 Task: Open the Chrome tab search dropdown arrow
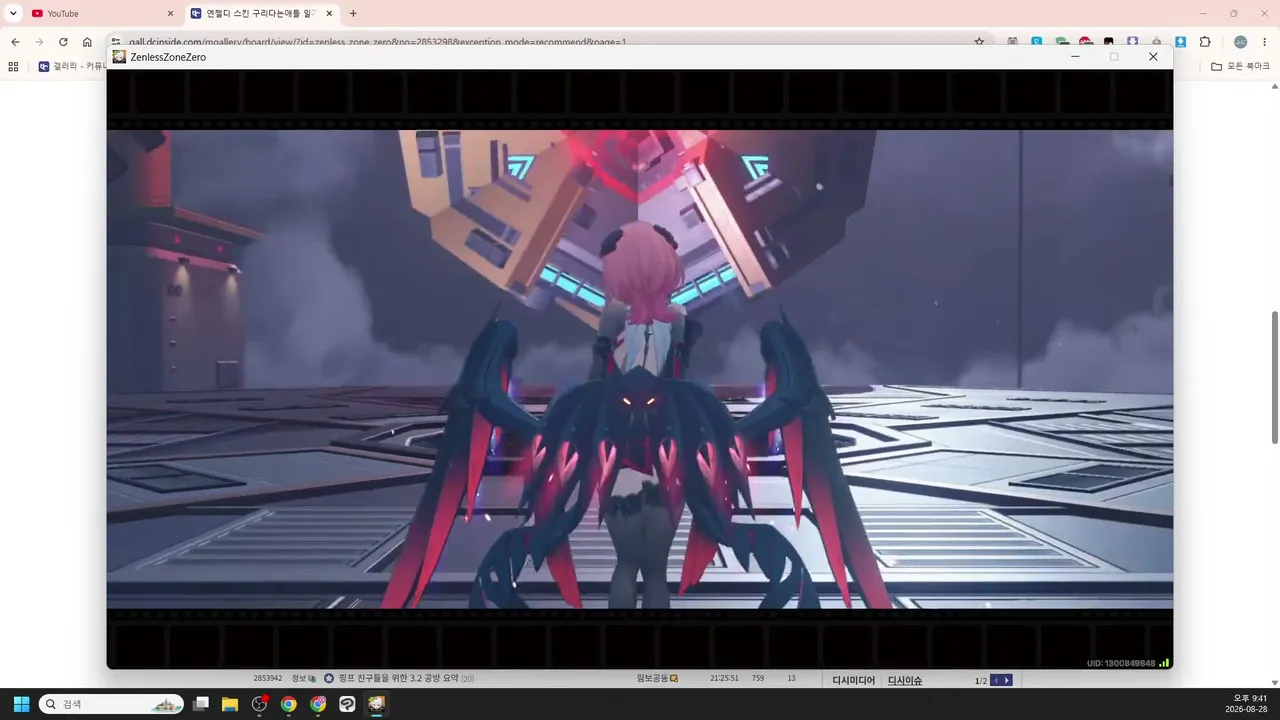point(14,14)
